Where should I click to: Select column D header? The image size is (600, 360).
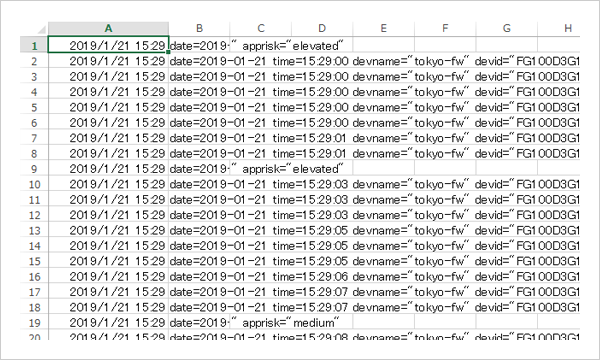coord(322,28)
